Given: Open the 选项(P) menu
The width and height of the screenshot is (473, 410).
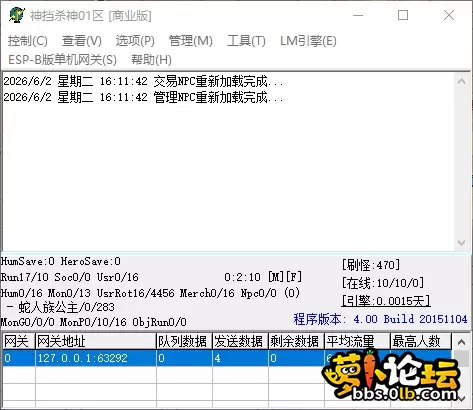Looking at the screenshot, I should (x=135, y=41).
